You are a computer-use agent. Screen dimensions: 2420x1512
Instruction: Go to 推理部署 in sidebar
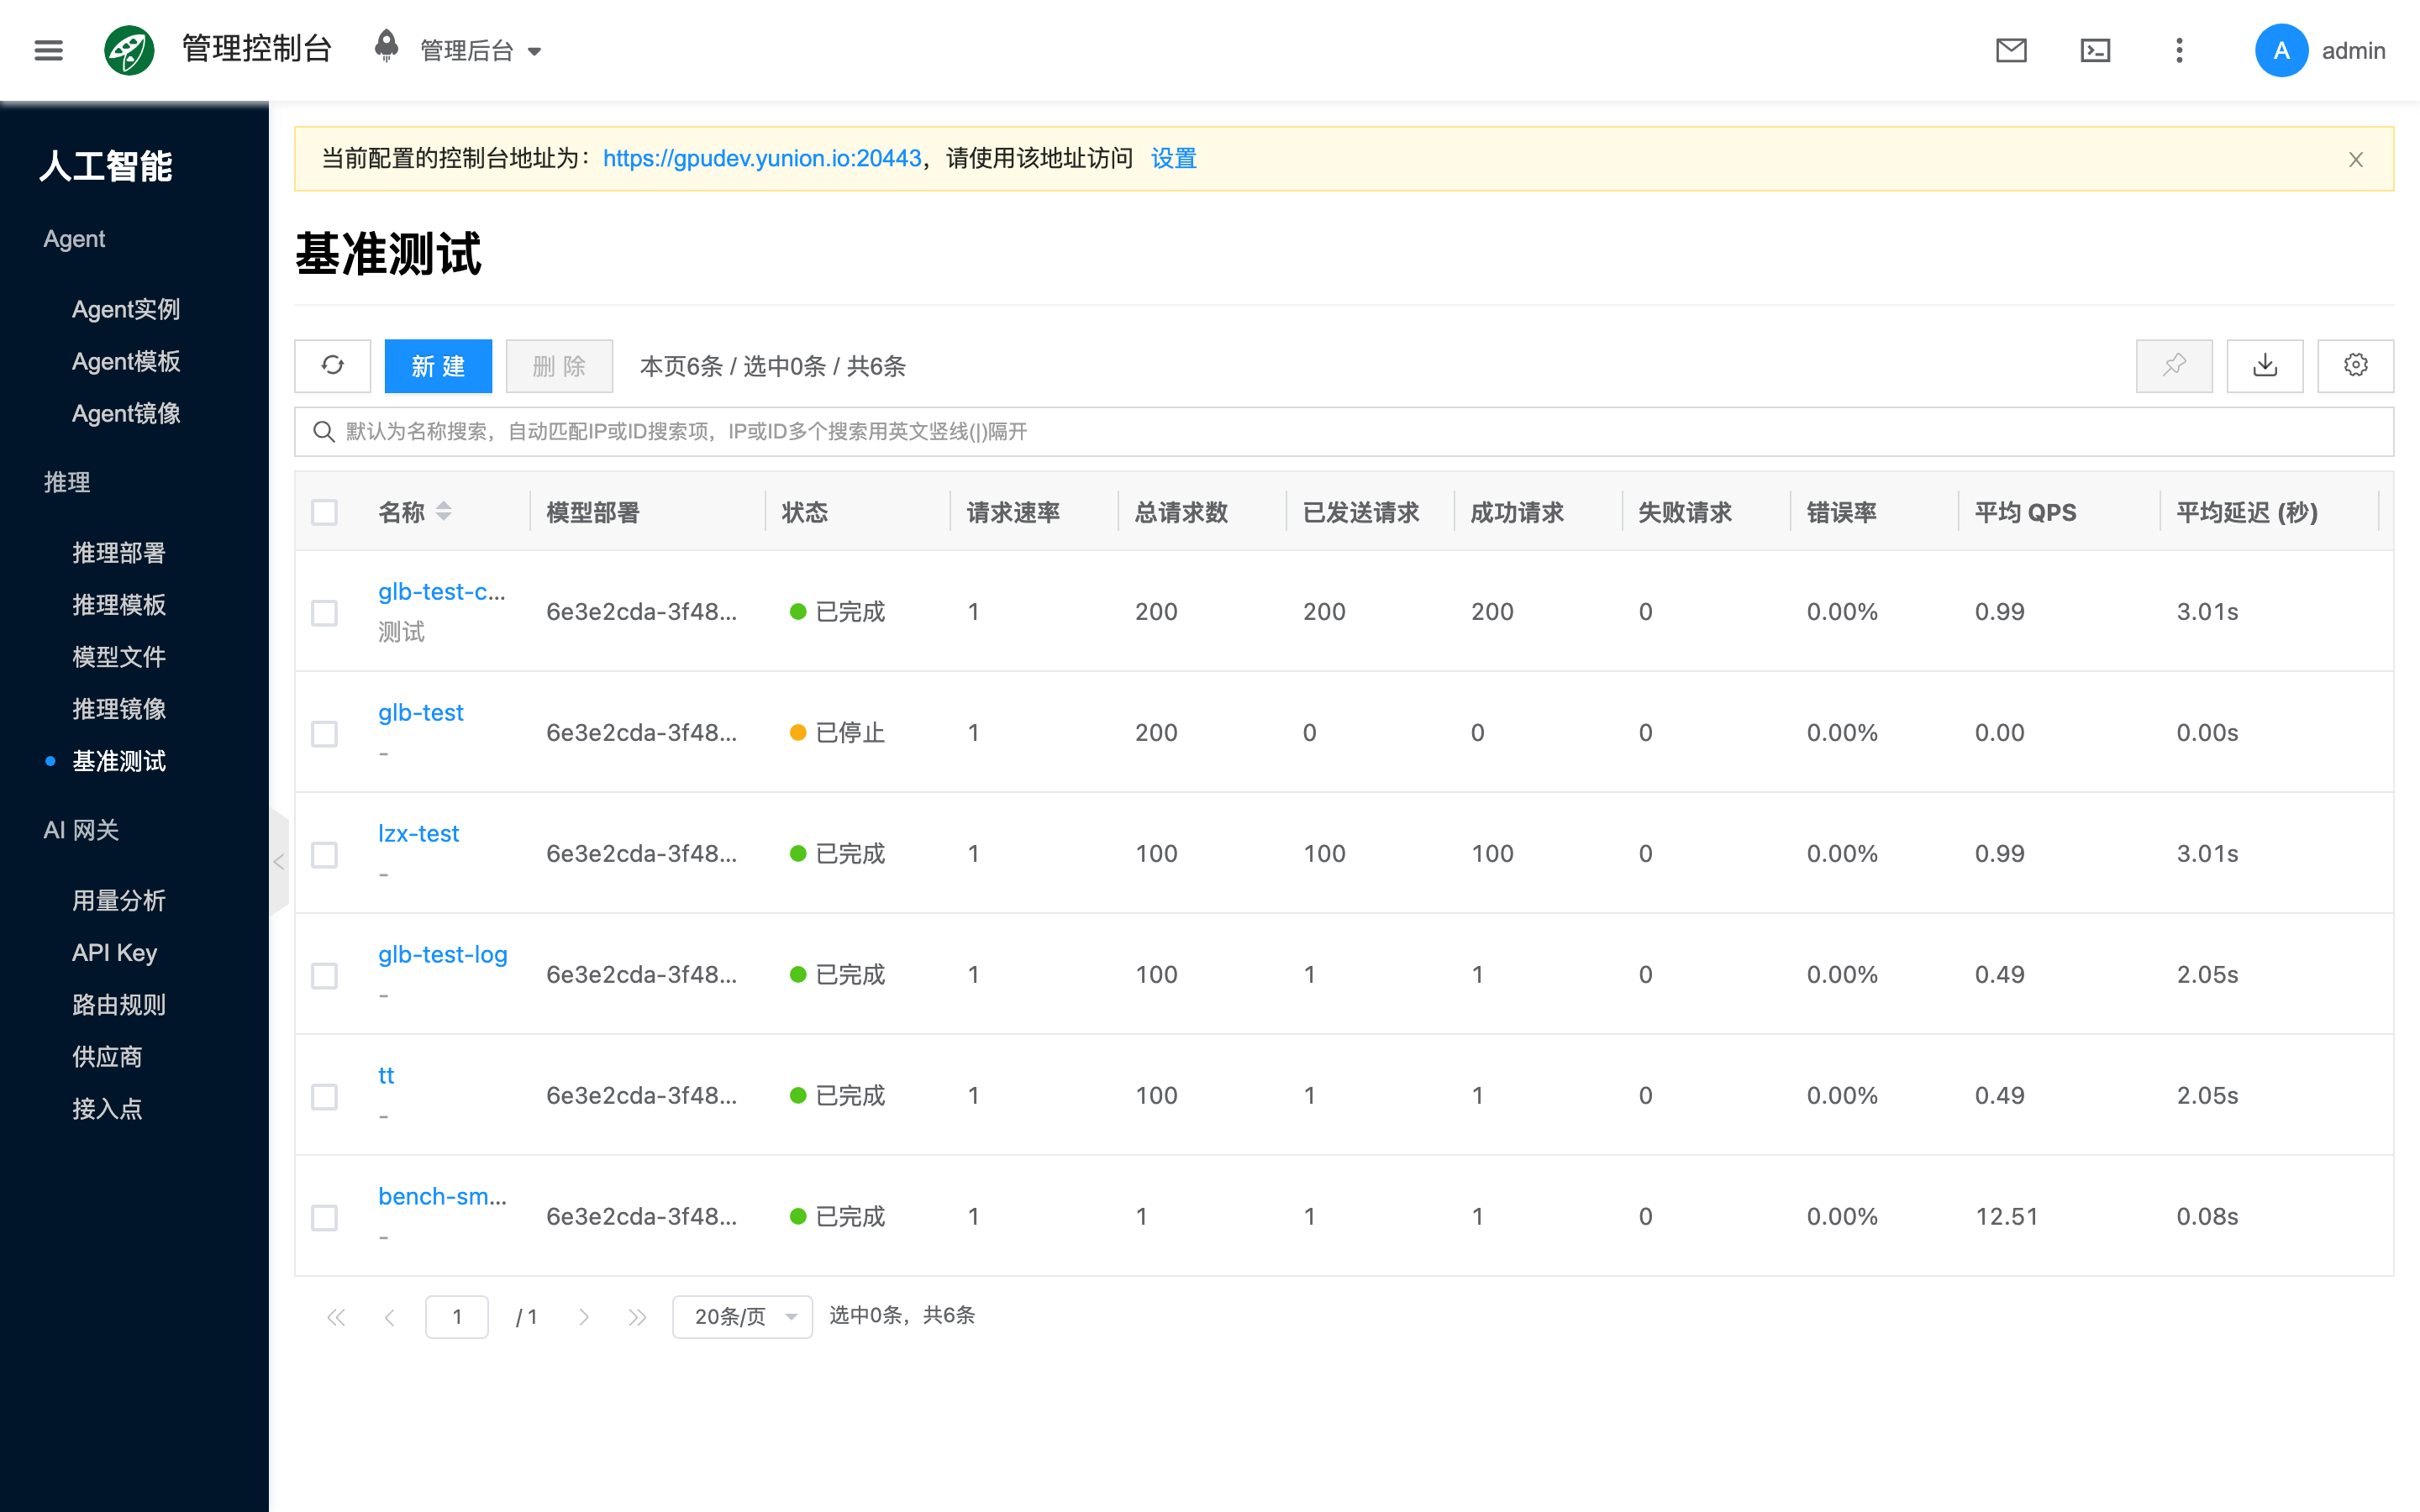coord(118,553)
